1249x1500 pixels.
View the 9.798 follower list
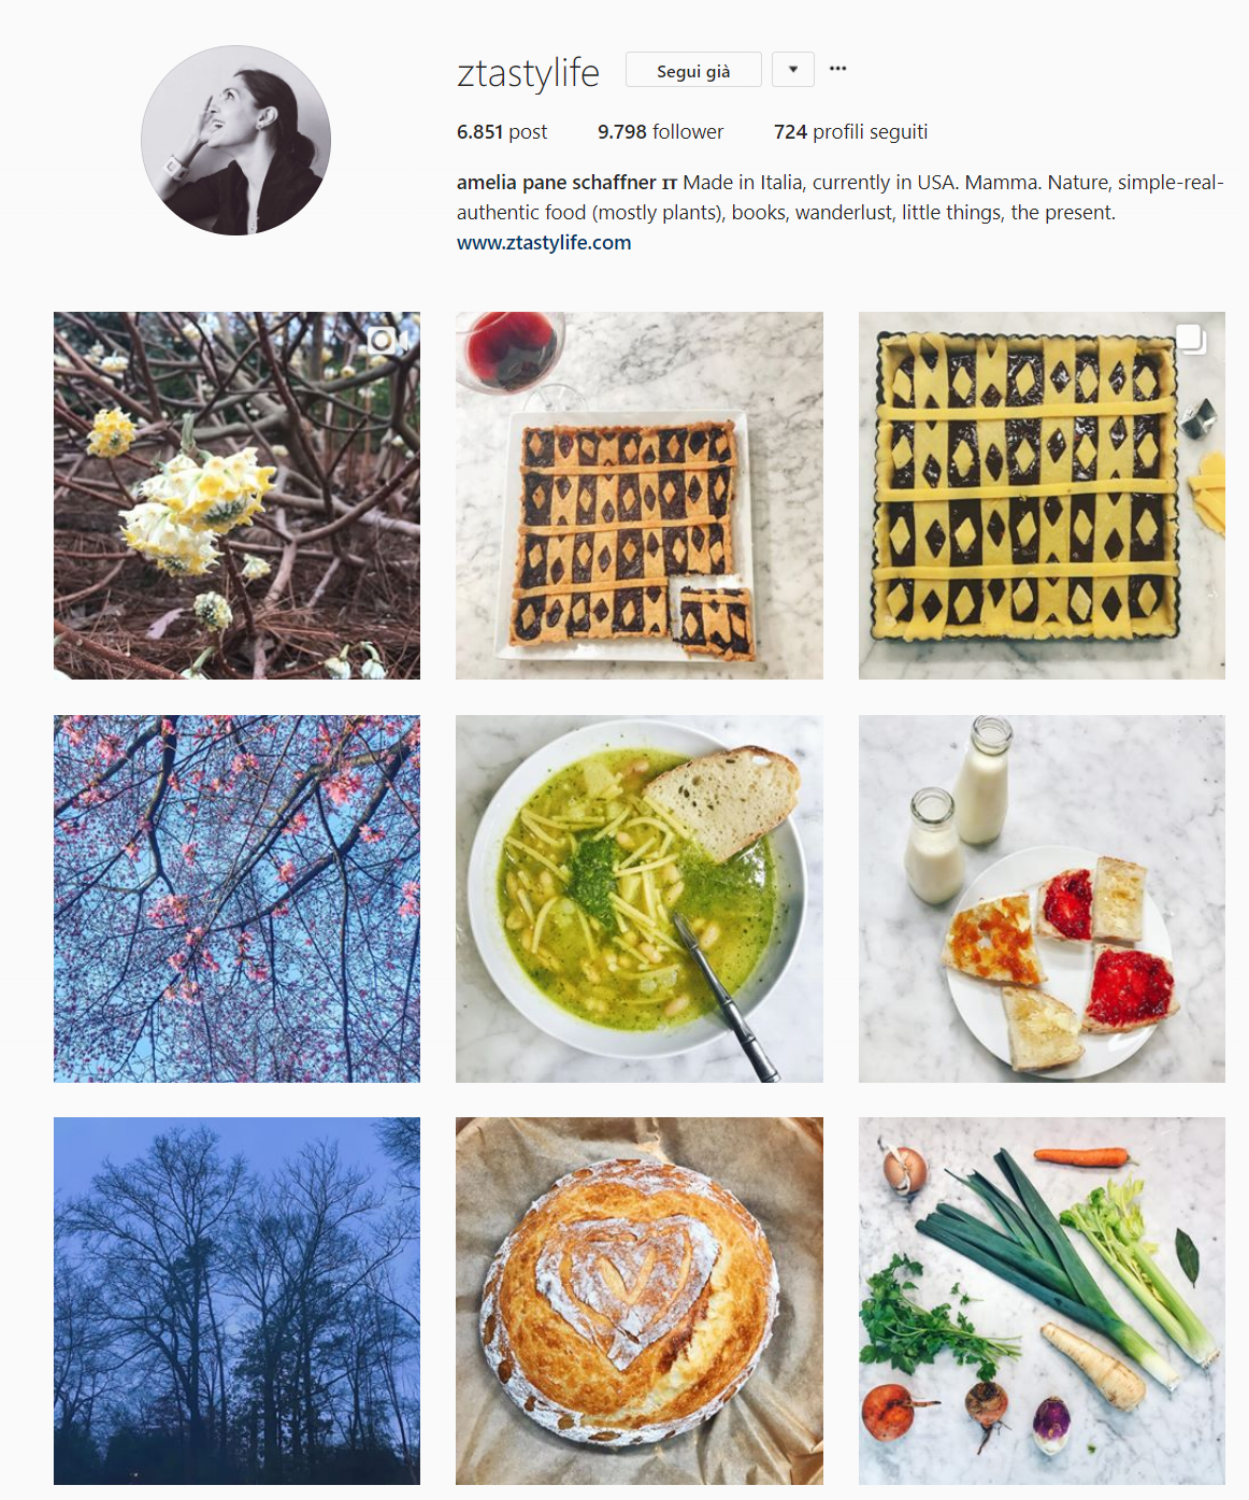660,132
